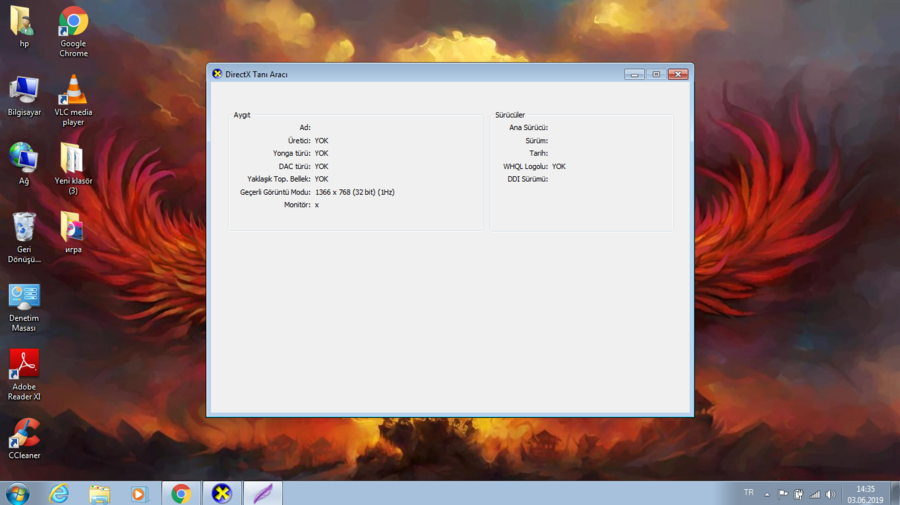Click the Aygıt group heading

[x=242, y=115]
